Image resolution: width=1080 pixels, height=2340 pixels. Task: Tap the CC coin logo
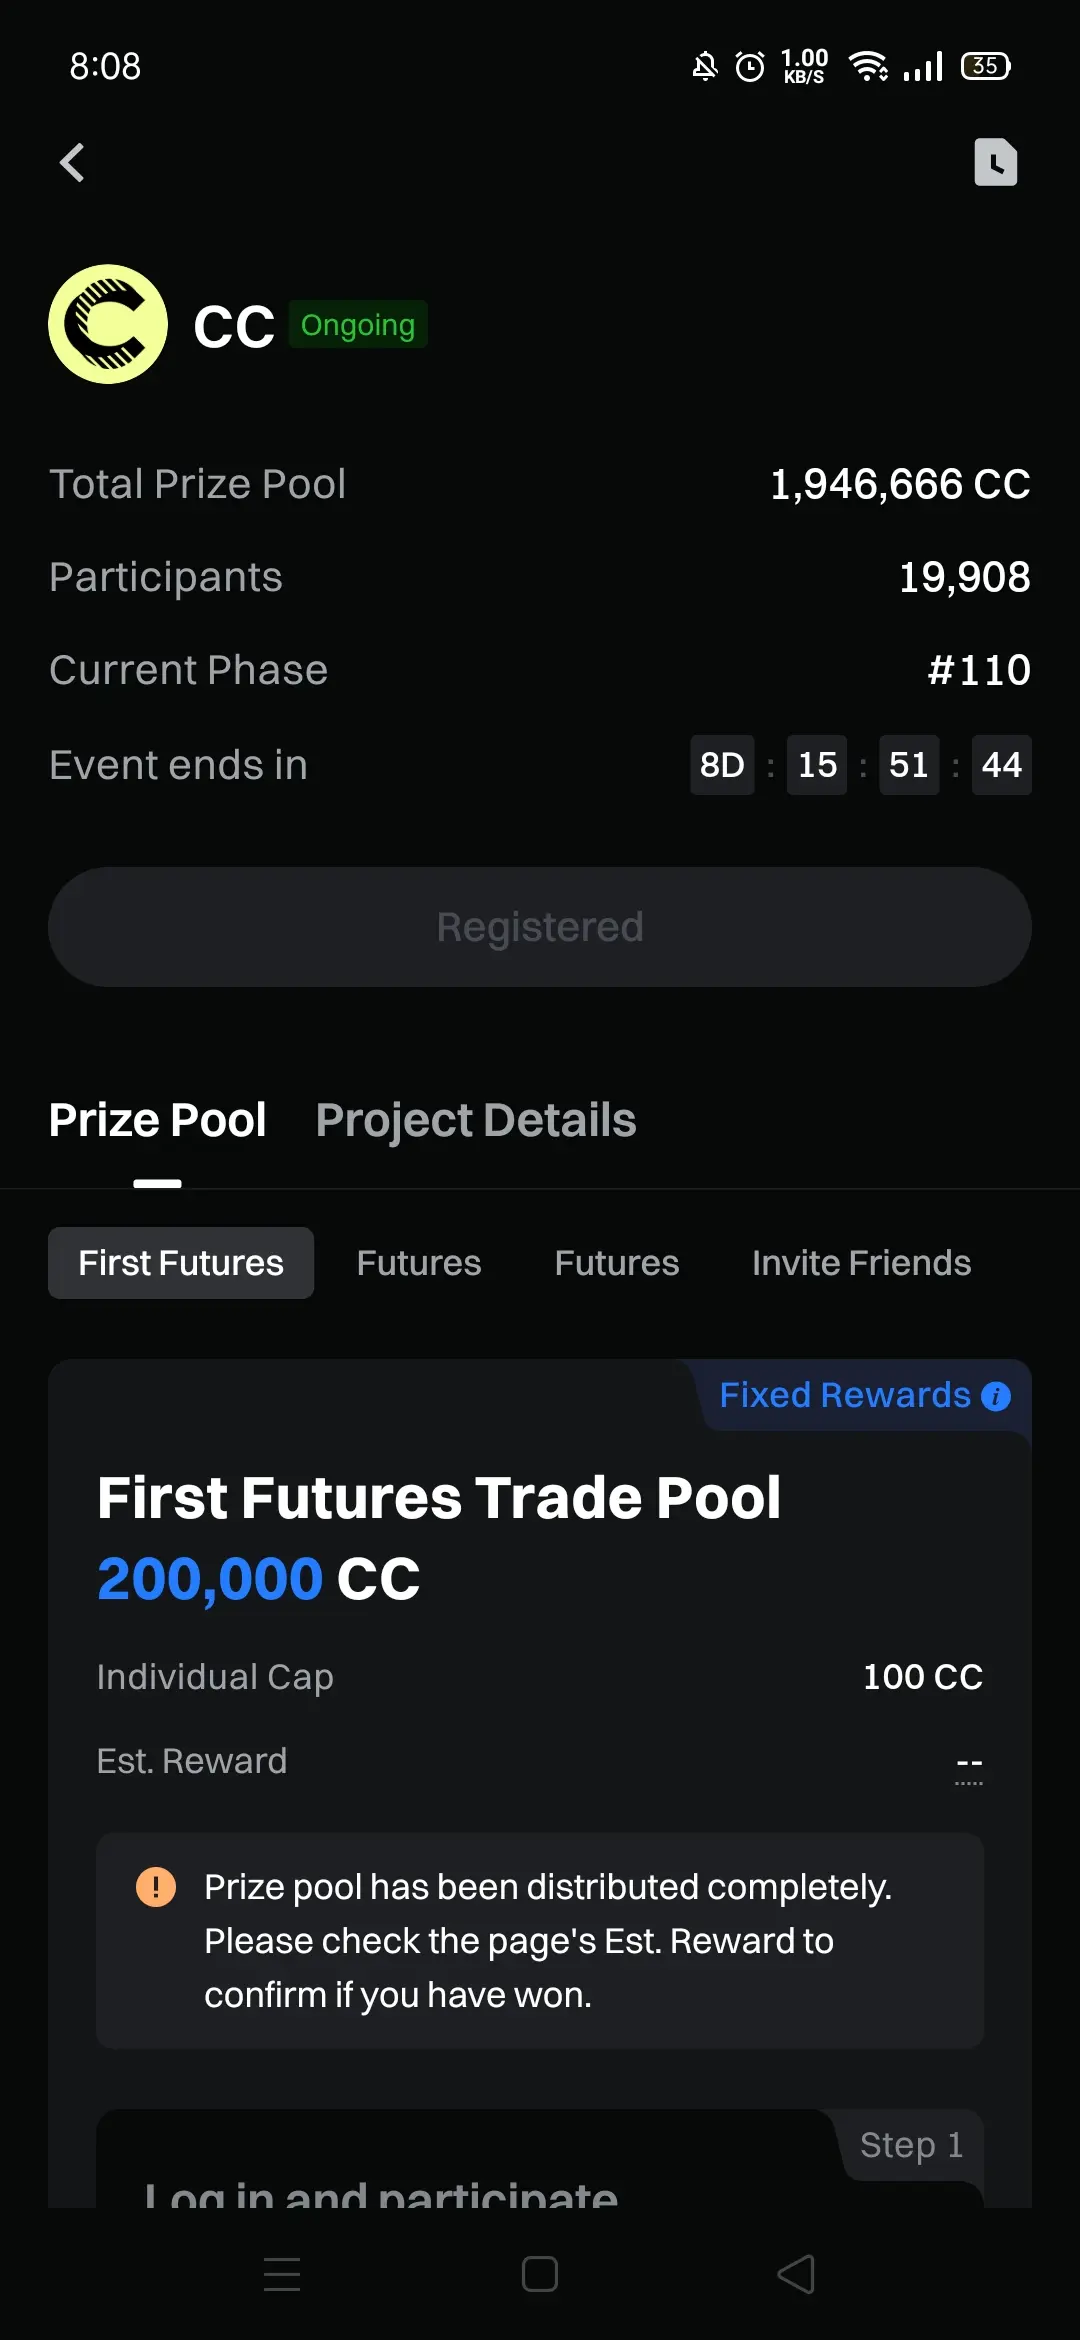tap(108, 324)
